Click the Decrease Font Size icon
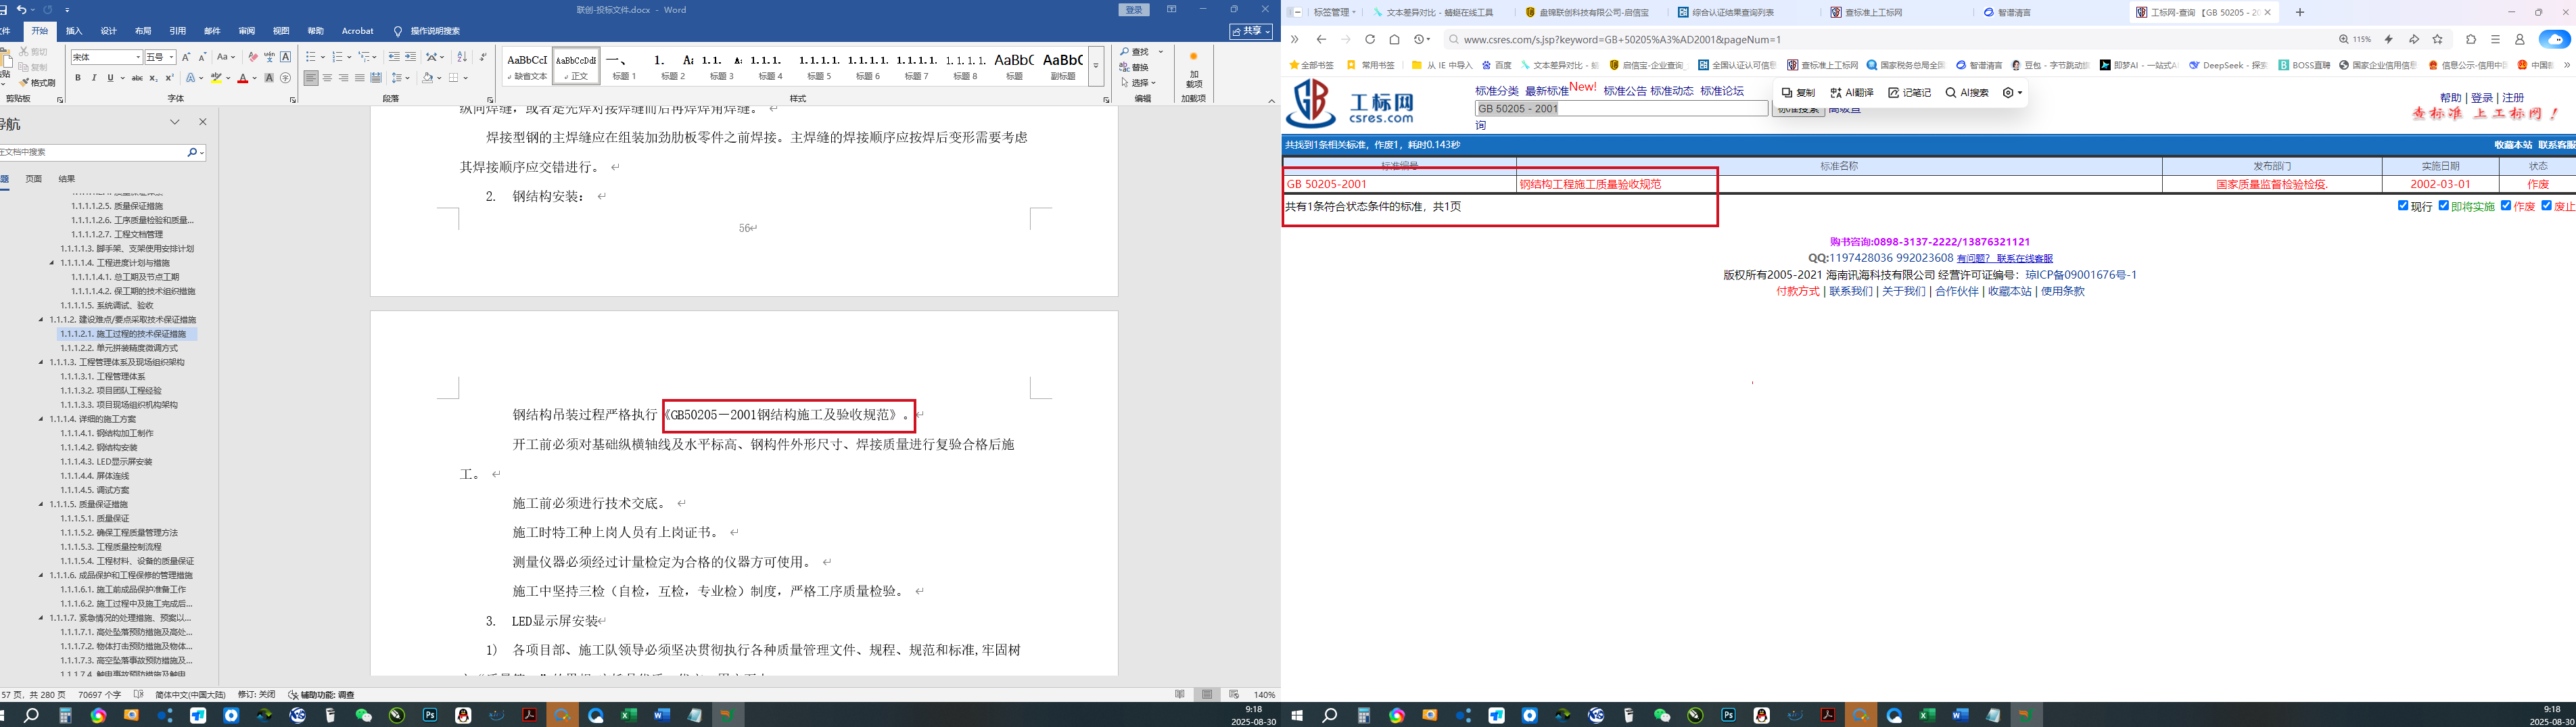Image resolution: width=2576 pixels, height=727 pixels. tap(202, 57)
